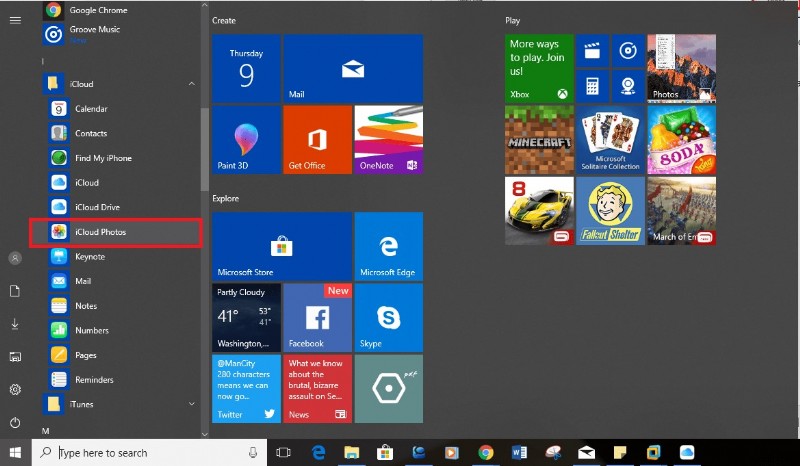Open the Partly Cloudy weather tile
Screen dimensions: 800x466
click(x=246, y=317)
